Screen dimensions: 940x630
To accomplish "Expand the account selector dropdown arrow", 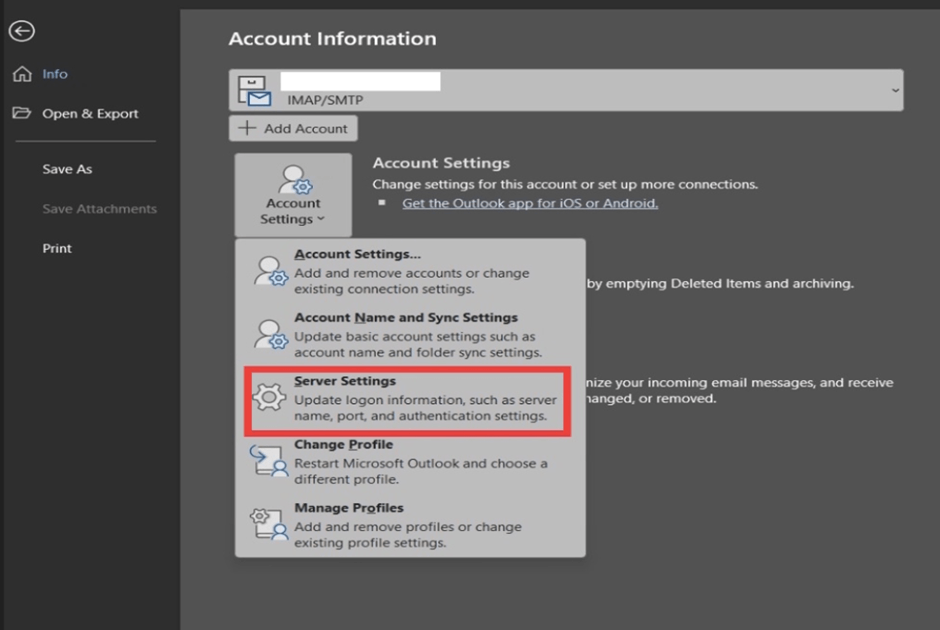I will click(895, 91).
